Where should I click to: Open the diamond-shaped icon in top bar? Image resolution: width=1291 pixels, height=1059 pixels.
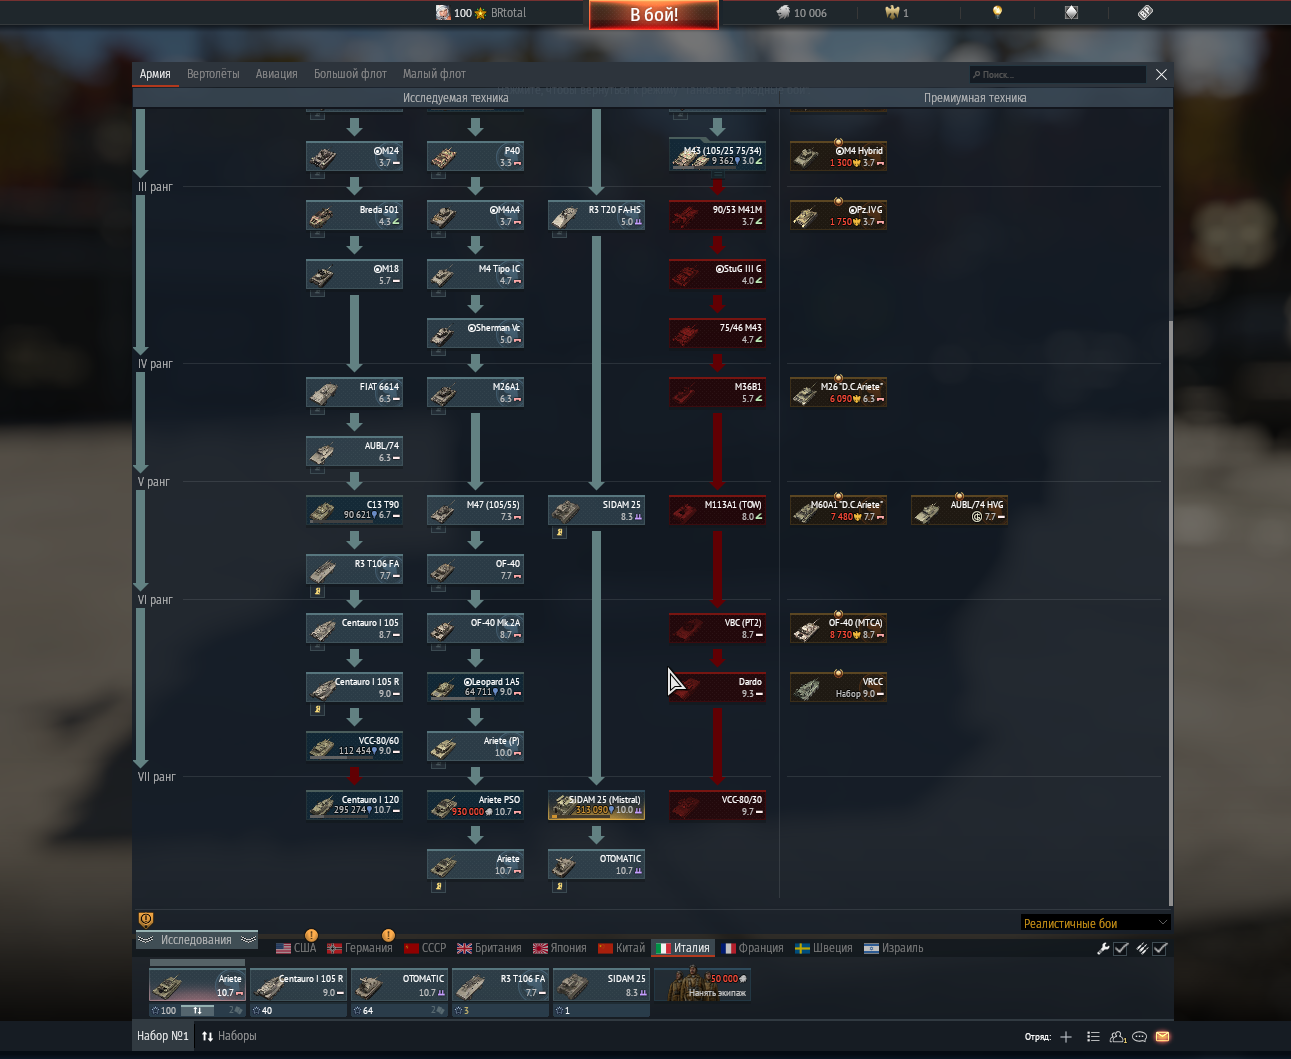[x=1071, y=13]
